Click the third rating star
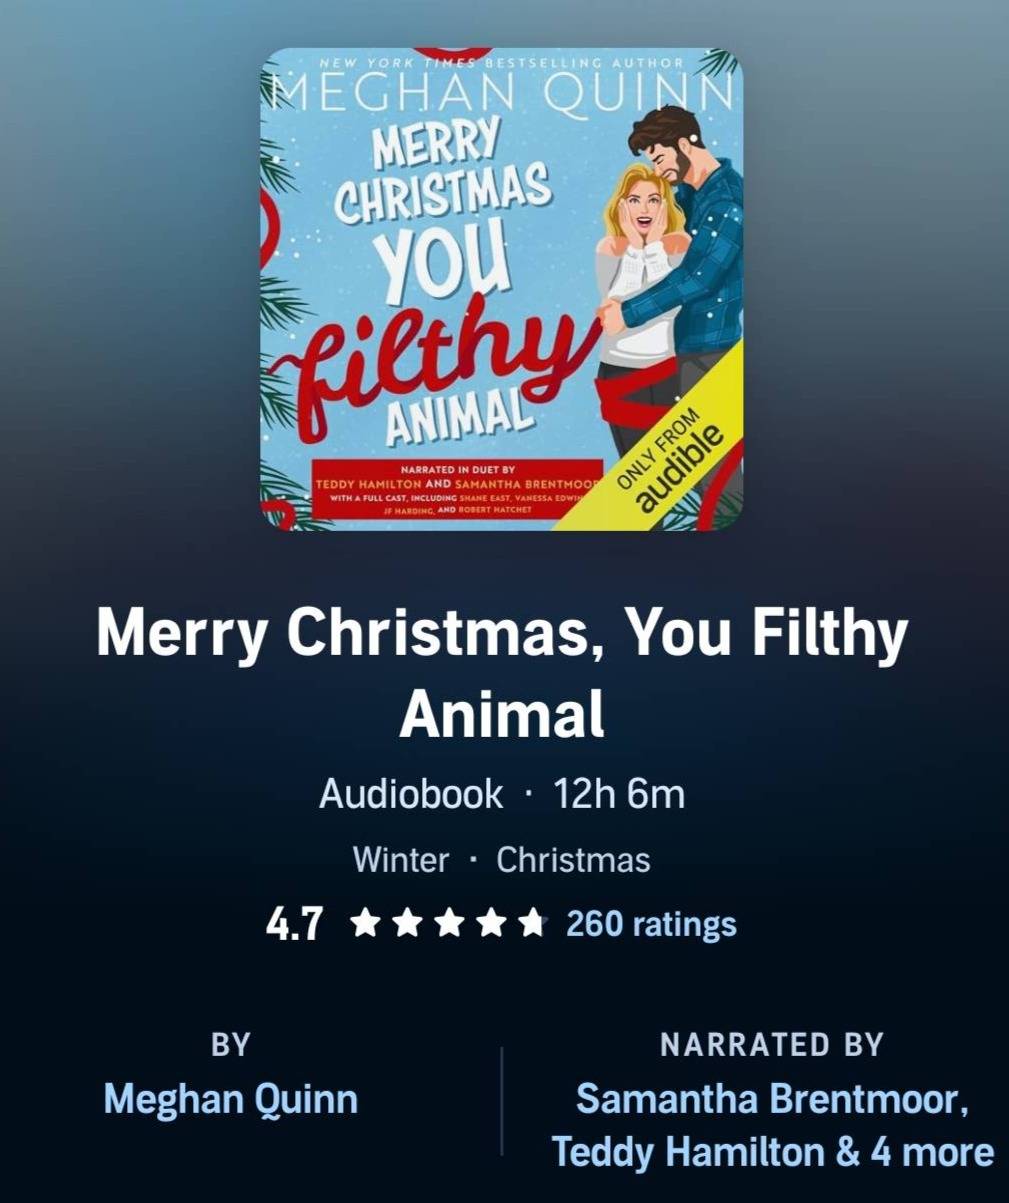1009x1203 pixels. (449, 924)
